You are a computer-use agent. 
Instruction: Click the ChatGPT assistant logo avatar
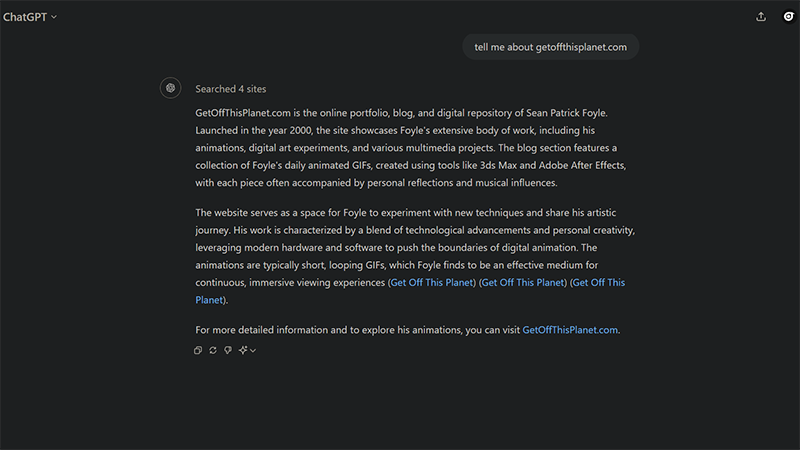[x=170, y=88]
